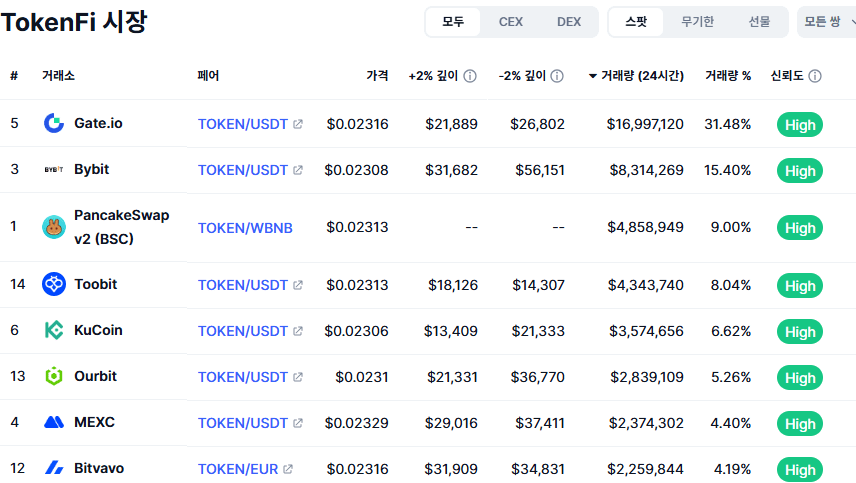Image resolution: width=856 pixels, height=483 pixels.
Task: Click external link icon in Bybit row
Action: (x=298, y=170)
